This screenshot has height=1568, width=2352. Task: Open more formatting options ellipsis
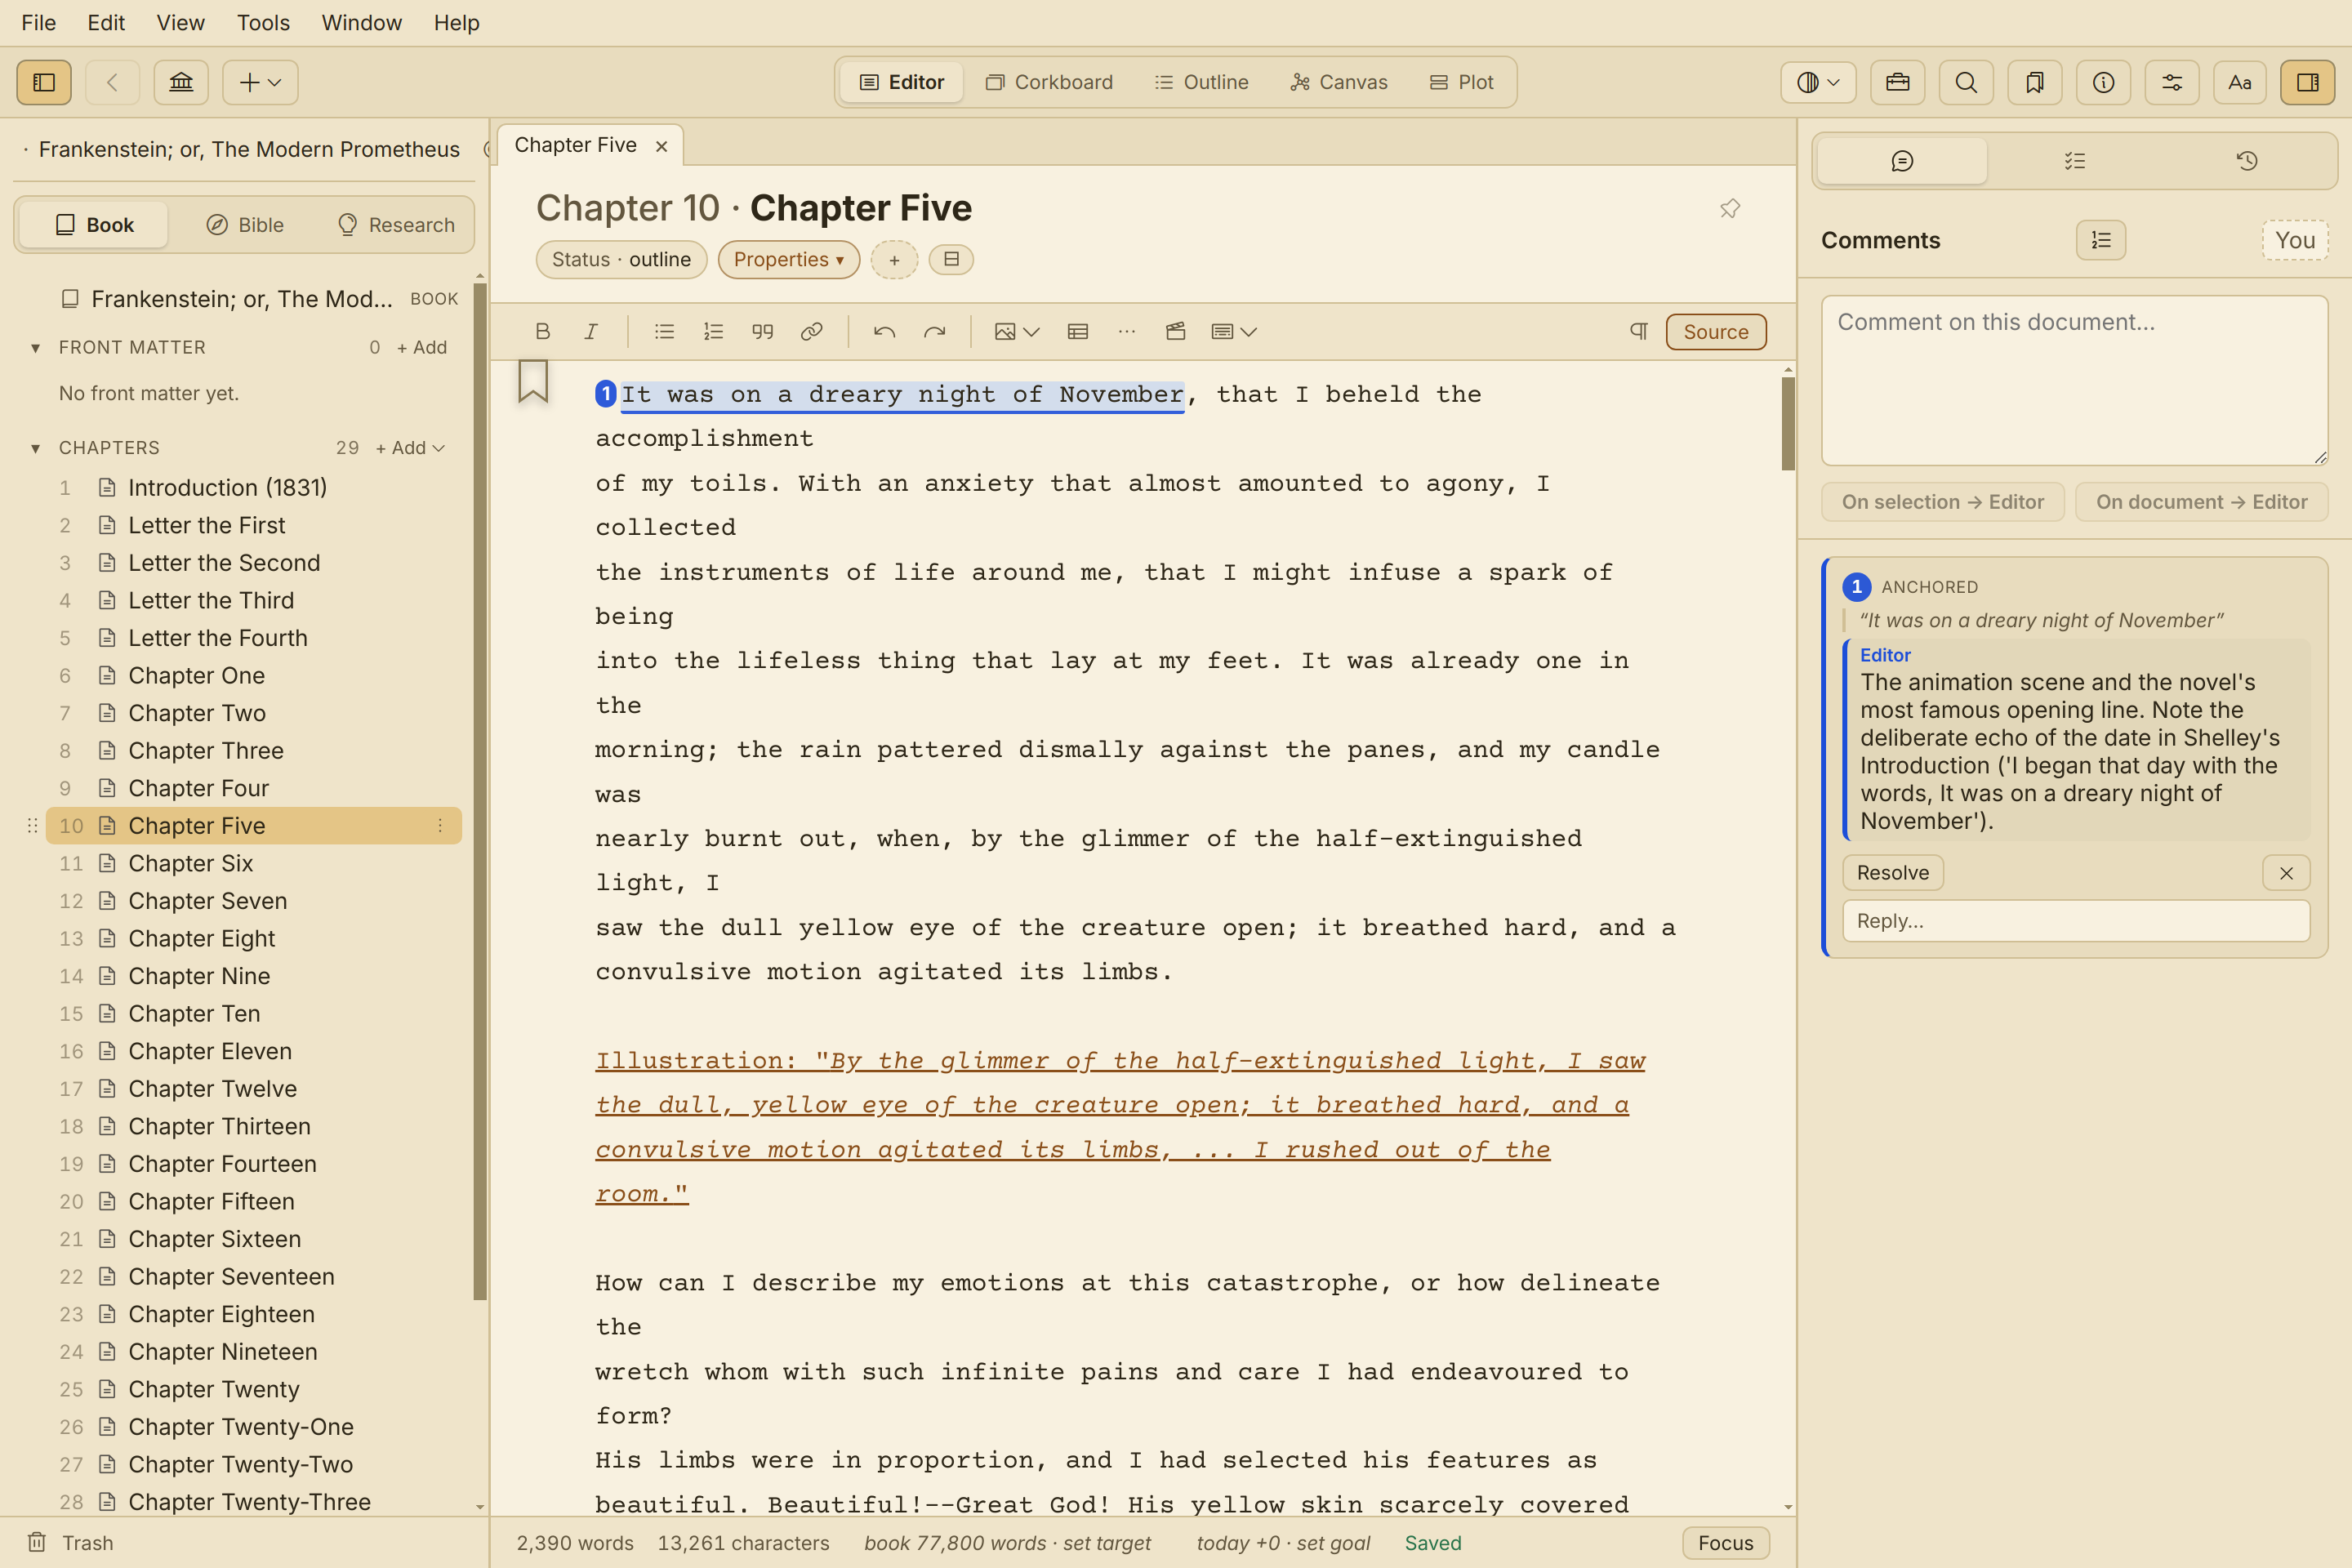click(1127, 332)
